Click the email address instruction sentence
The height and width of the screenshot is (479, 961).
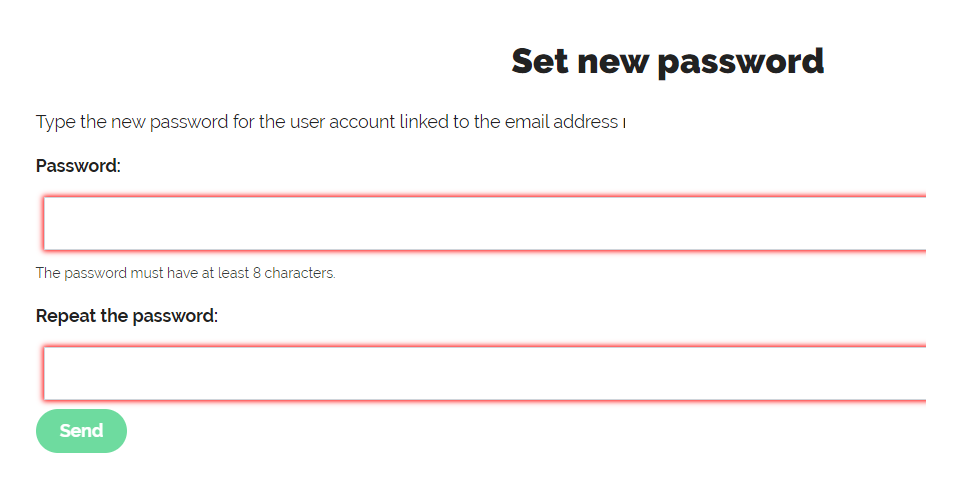(x=330, y=122)
